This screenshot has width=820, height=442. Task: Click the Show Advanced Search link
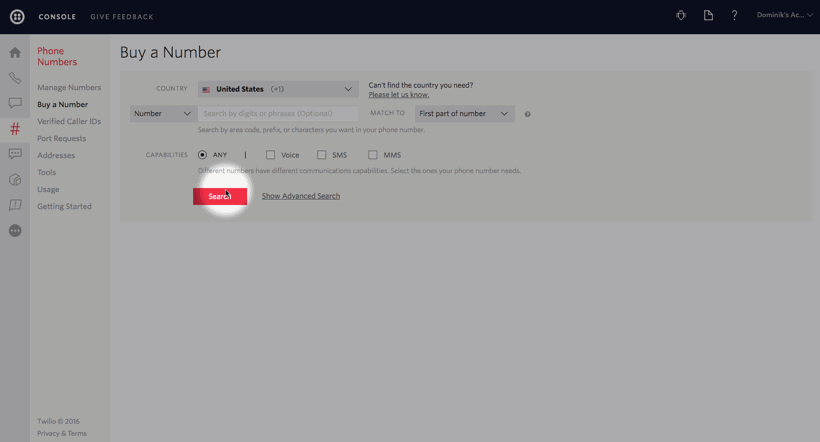(301, 196)
